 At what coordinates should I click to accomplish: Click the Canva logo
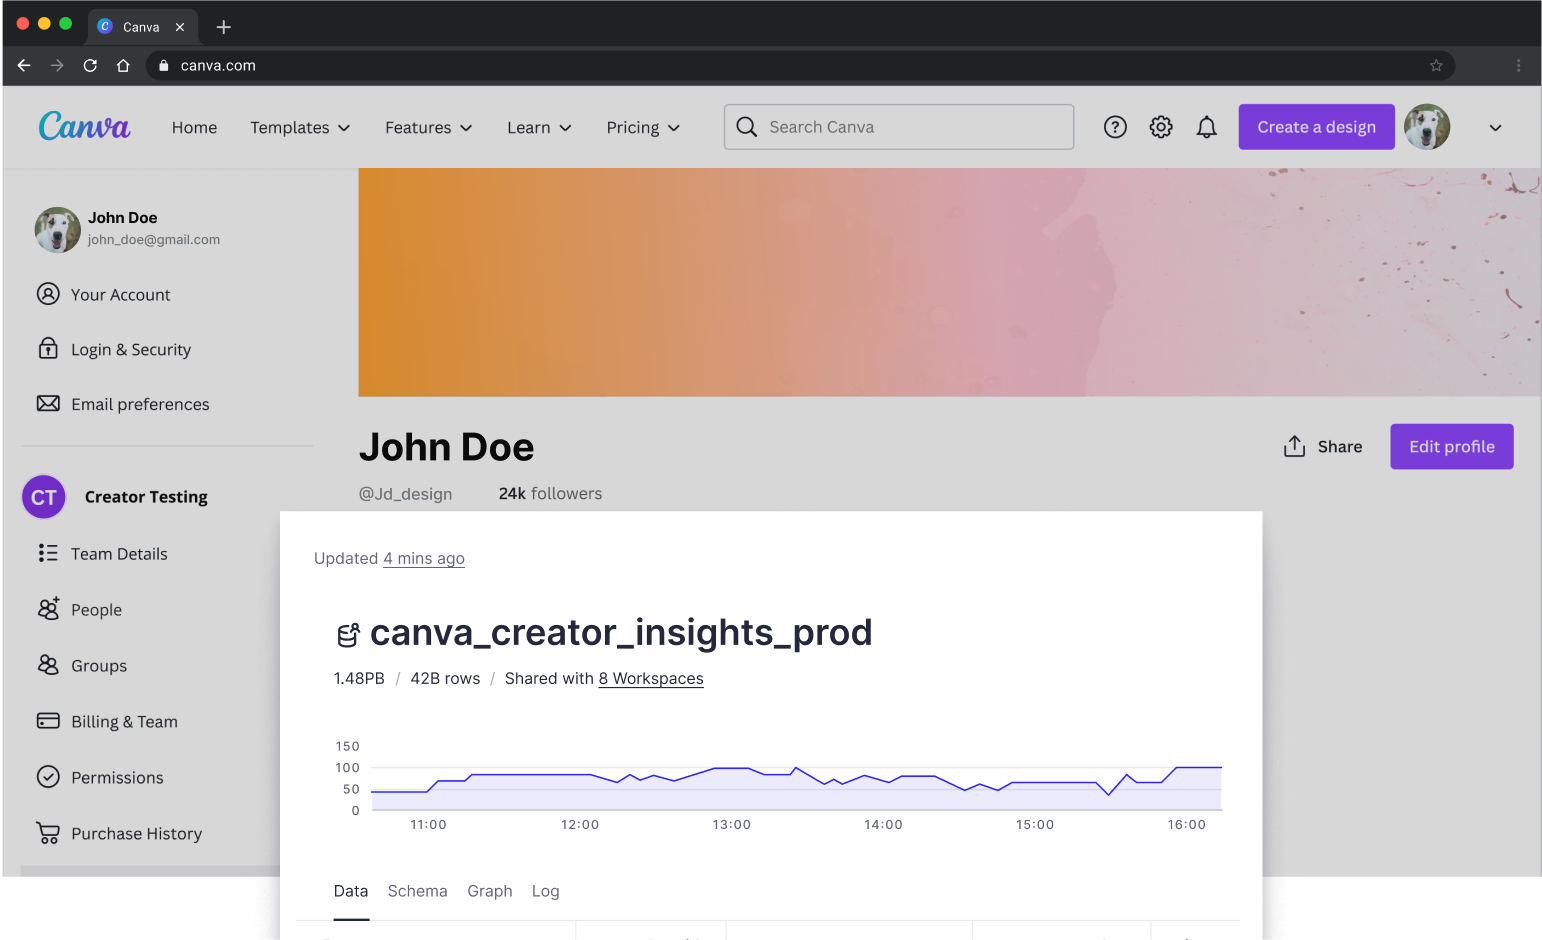coord(85,127)
